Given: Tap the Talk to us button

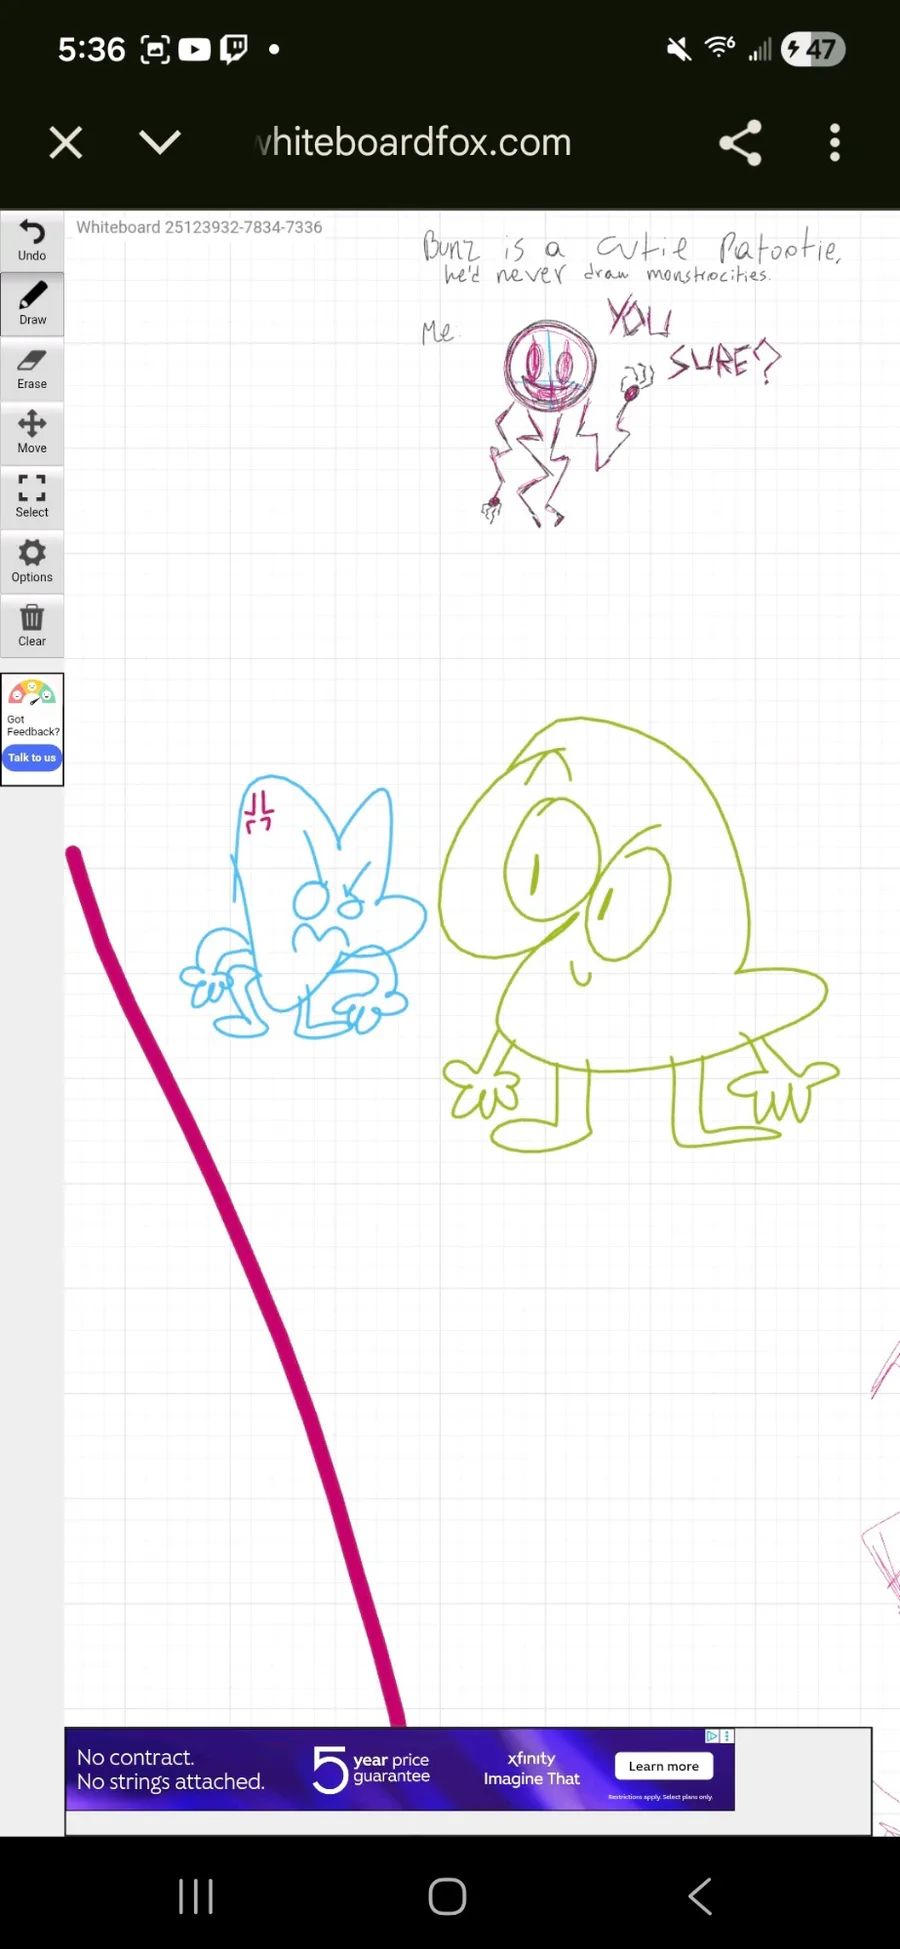Looking at the screenshot, I should pyautogui.click(x=32, y=758).
